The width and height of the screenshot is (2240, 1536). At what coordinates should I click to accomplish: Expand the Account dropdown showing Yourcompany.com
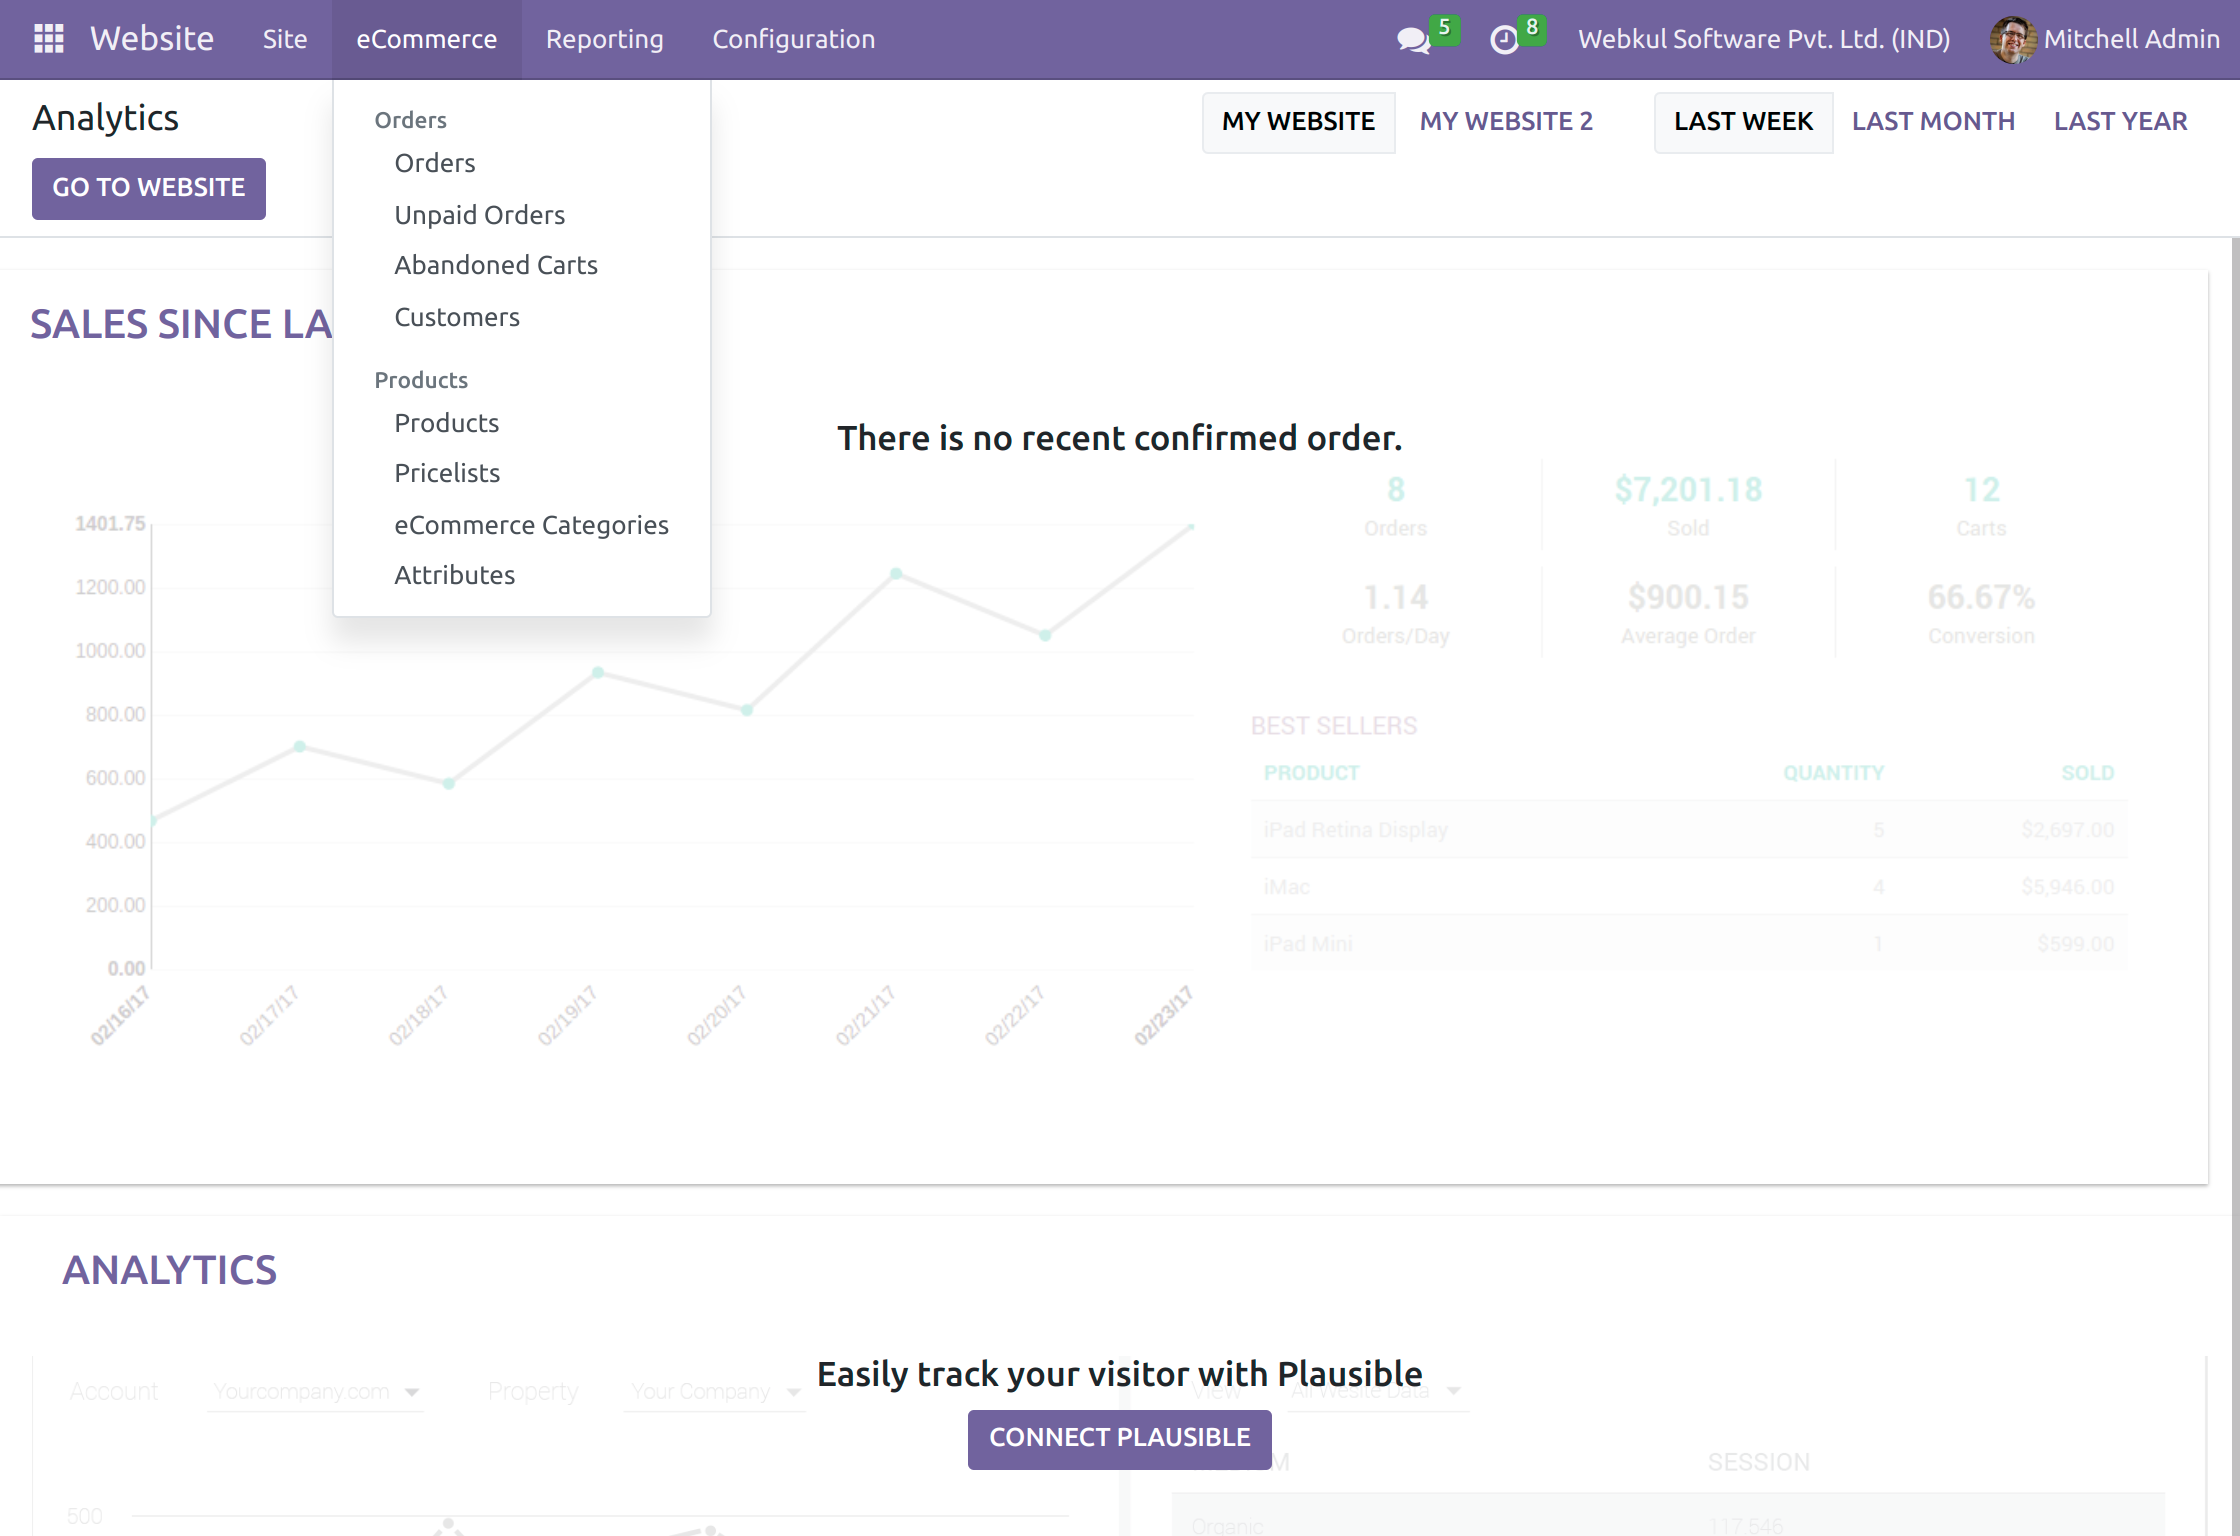(314, 1390)
